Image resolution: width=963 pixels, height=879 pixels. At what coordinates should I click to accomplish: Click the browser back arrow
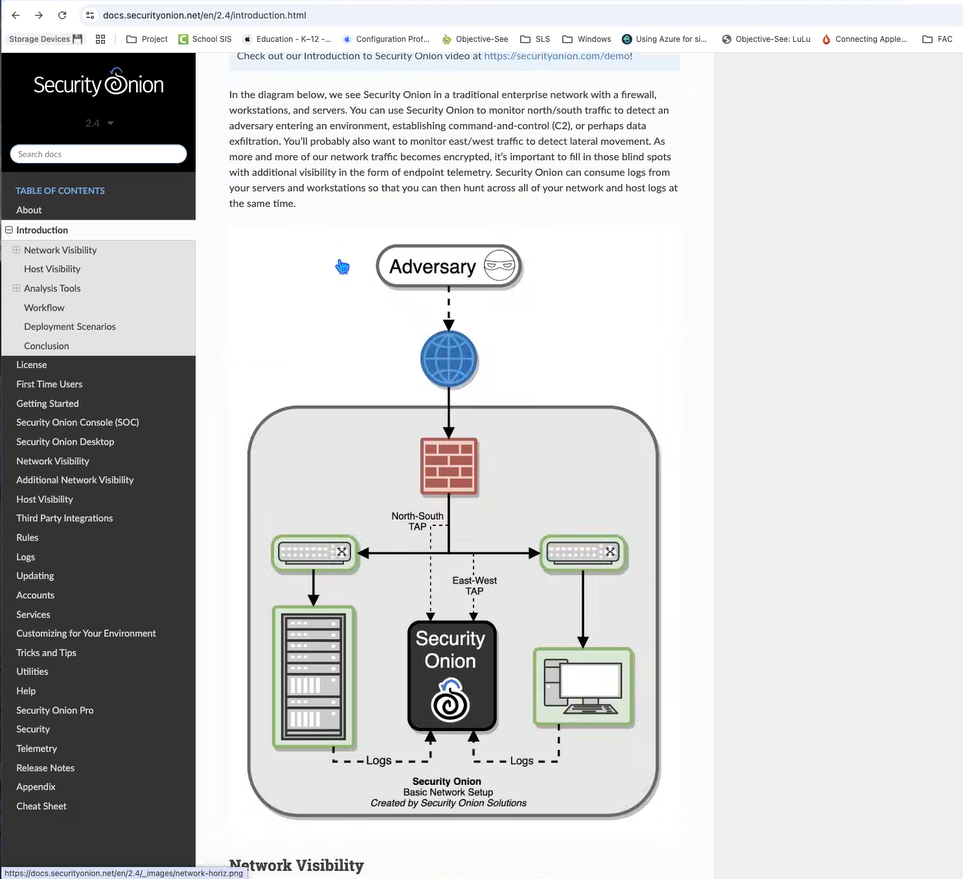[x=15, y=15]
